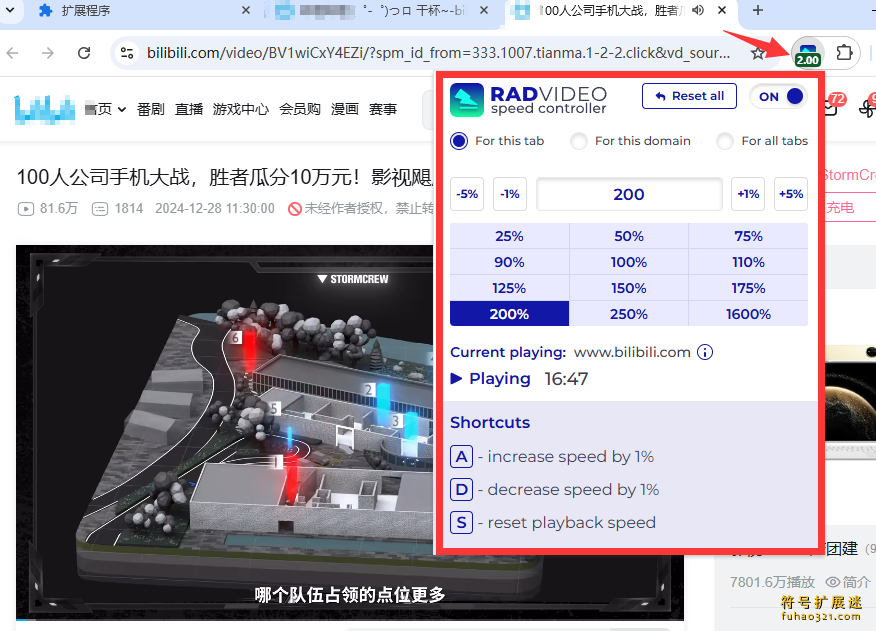
Task: Reload the bilibili page
Action: 84,53
